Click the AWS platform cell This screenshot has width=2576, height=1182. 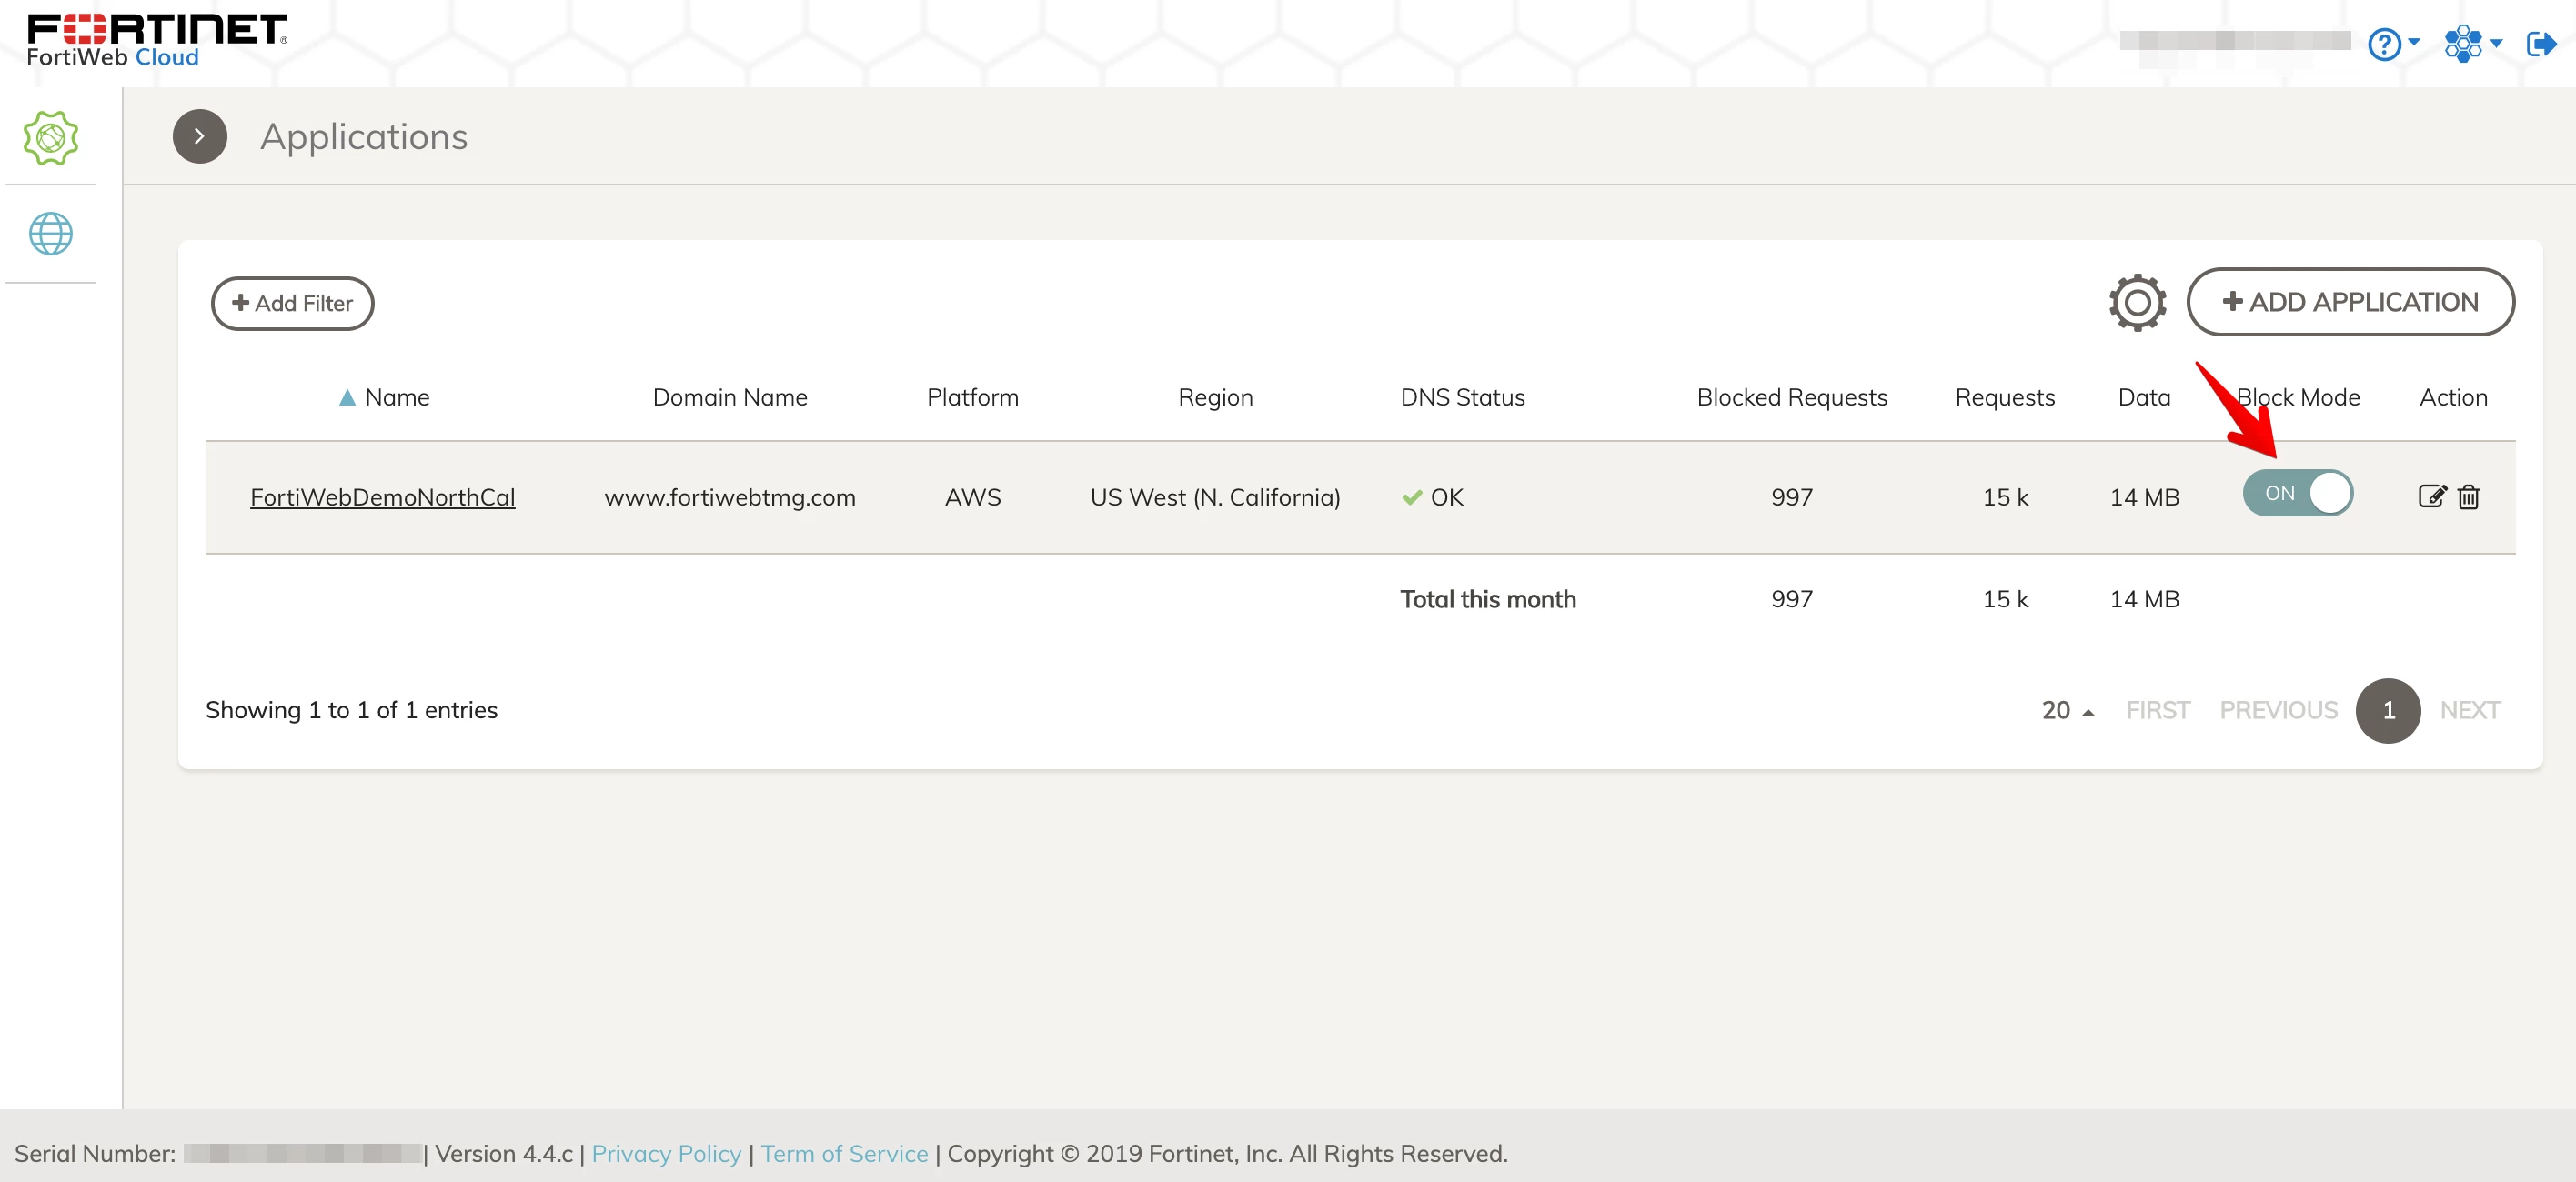(972, 497)
